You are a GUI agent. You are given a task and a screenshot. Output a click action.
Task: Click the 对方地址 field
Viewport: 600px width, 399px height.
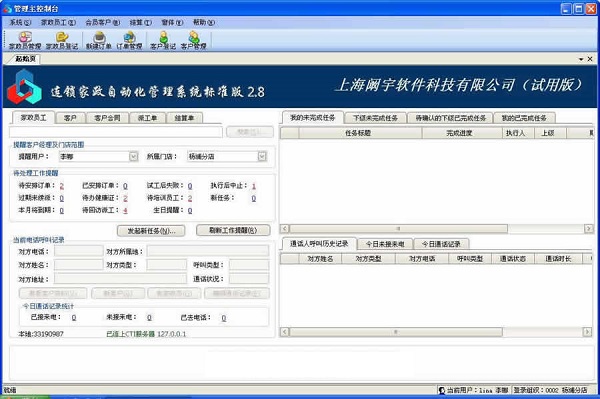tap(120, 279)
